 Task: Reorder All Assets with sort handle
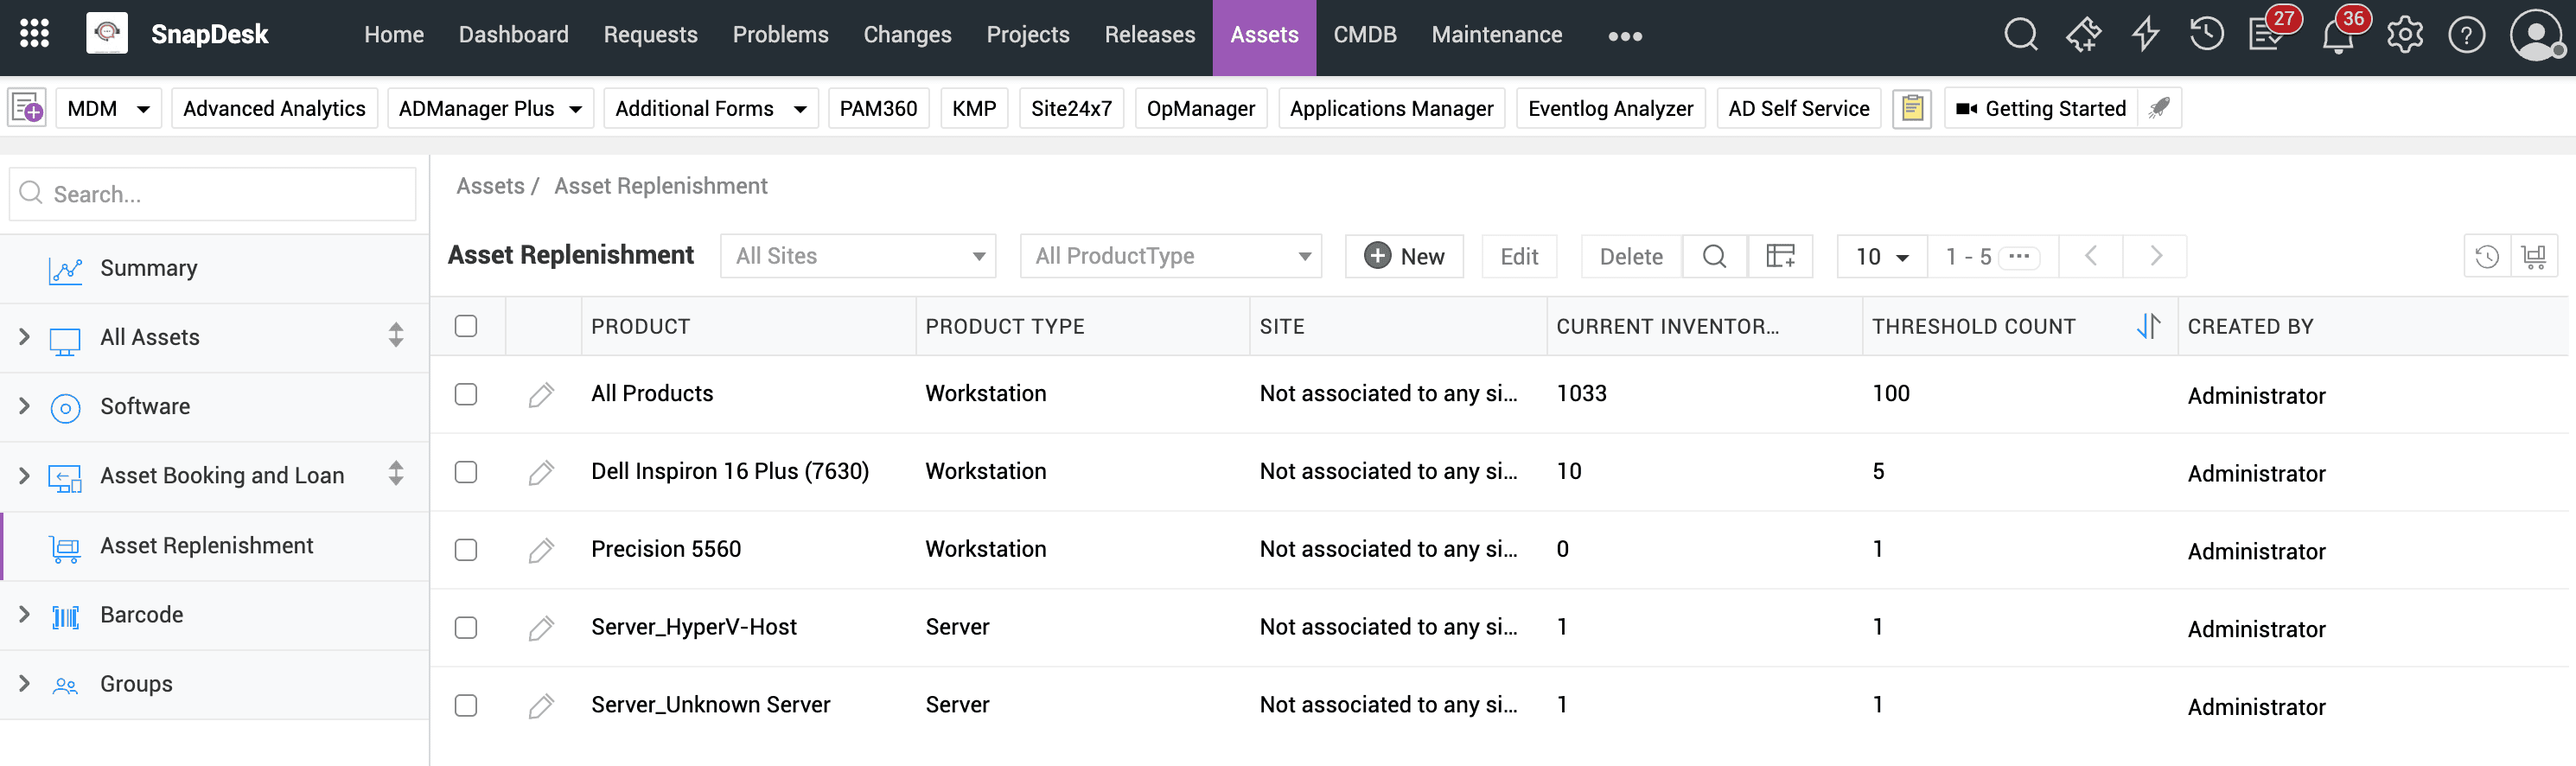click(396, 335)
